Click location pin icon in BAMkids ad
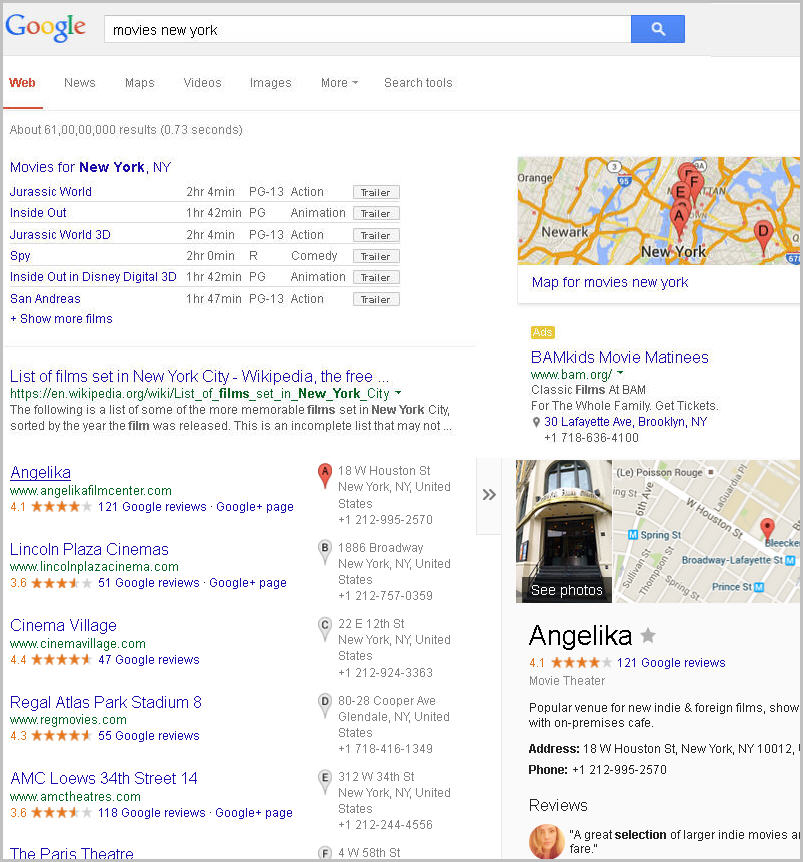 (536, 422)
